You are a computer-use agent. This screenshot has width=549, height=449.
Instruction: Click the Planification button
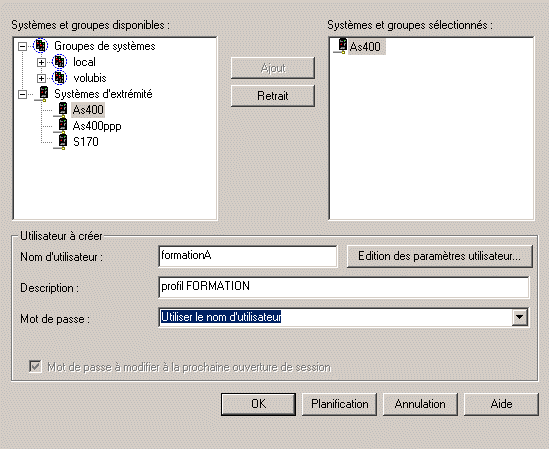[x=340, y=404]
